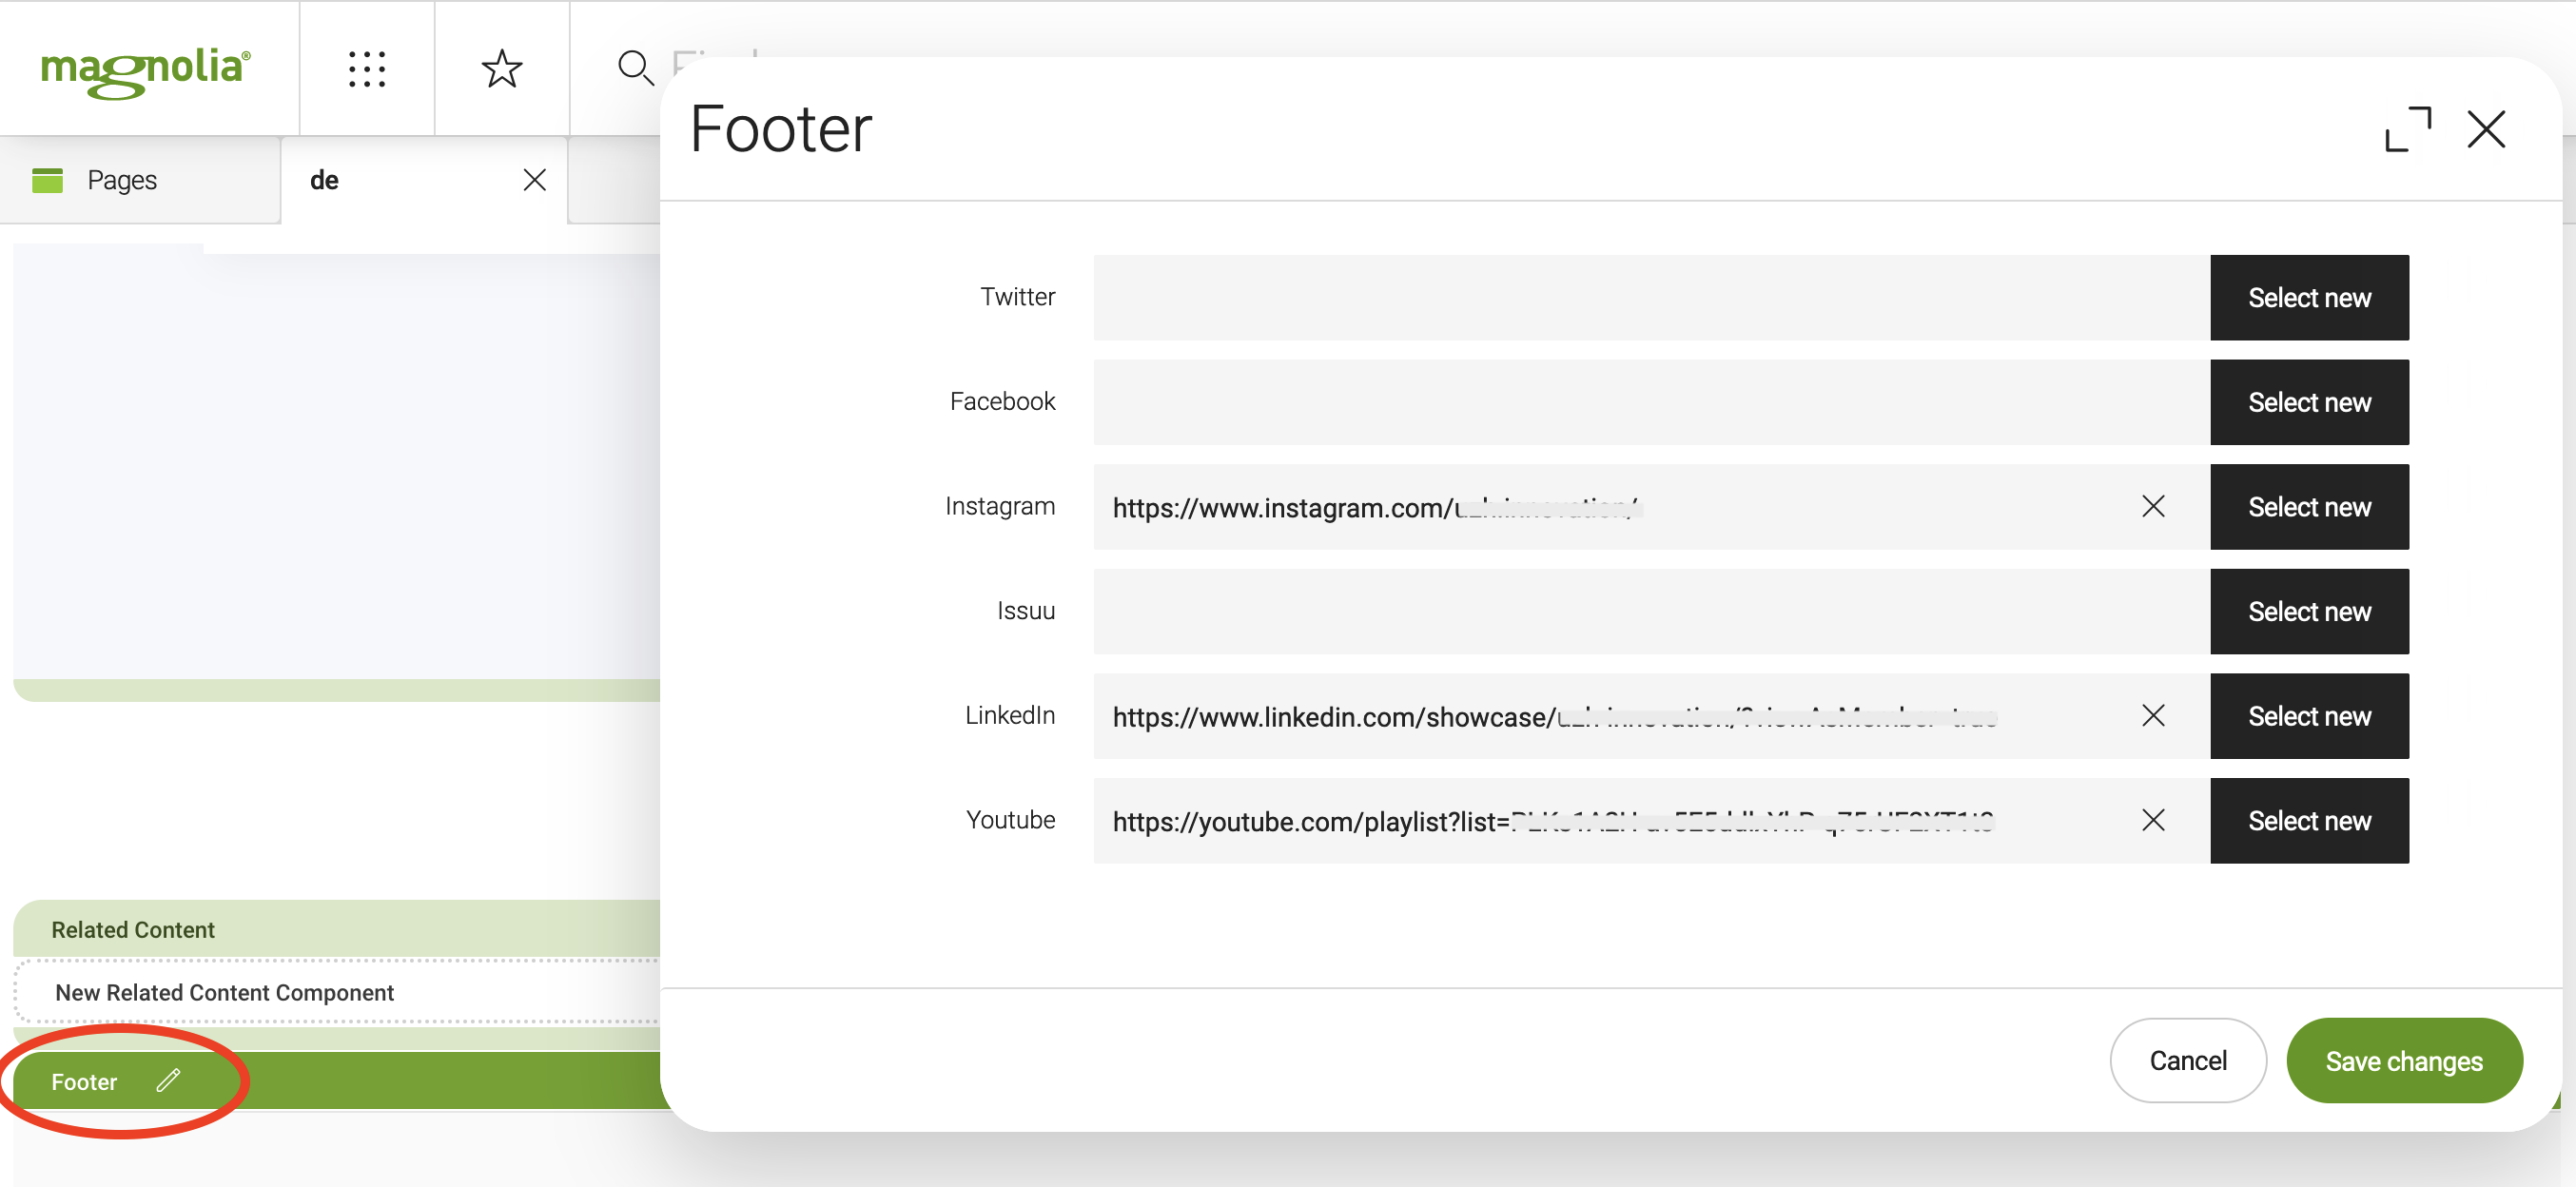Viewport: 2576px width, 1187px height.
Task: Select the de tab
Action: point(325,180)
